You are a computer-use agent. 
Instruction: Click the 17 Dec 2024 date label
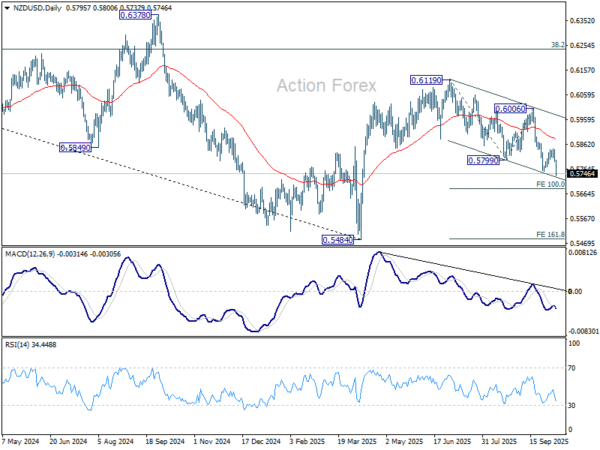tap(261, 441)
